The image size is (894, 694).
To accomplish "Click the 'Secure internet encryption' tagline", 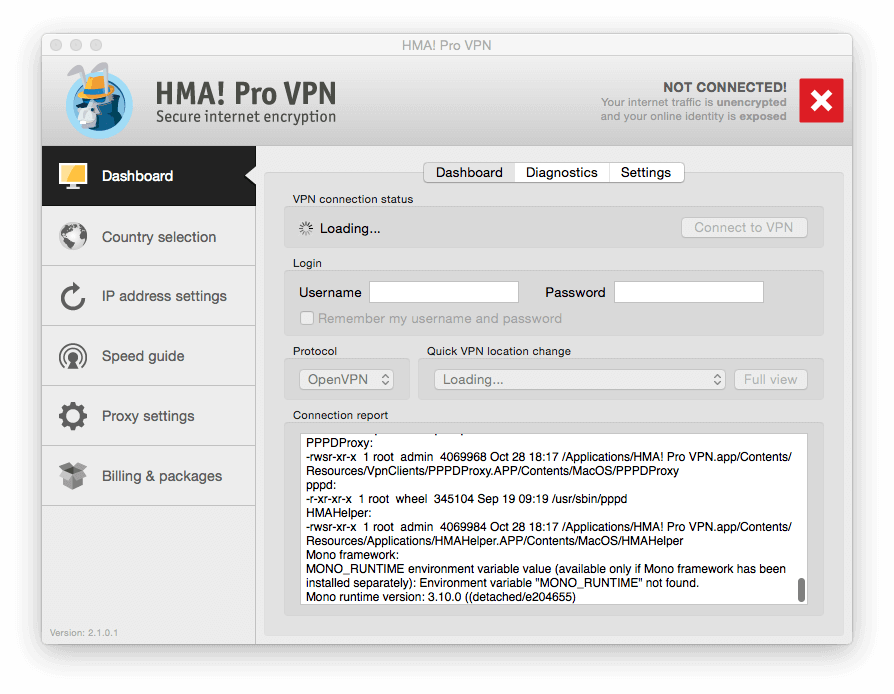I will [x=246, y=116].
